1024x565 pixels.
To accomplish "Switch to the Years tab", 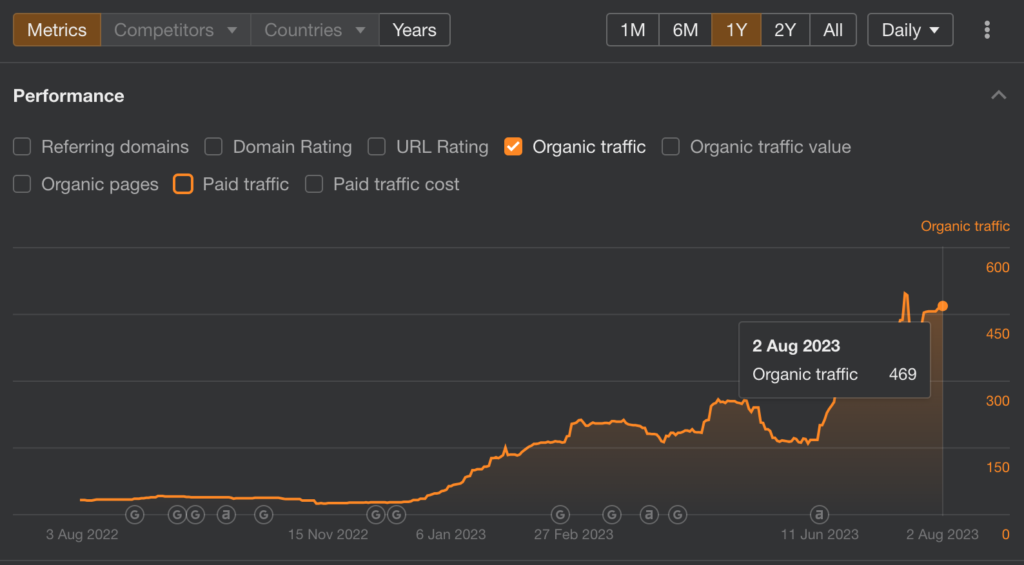I will tap(414, 30).
